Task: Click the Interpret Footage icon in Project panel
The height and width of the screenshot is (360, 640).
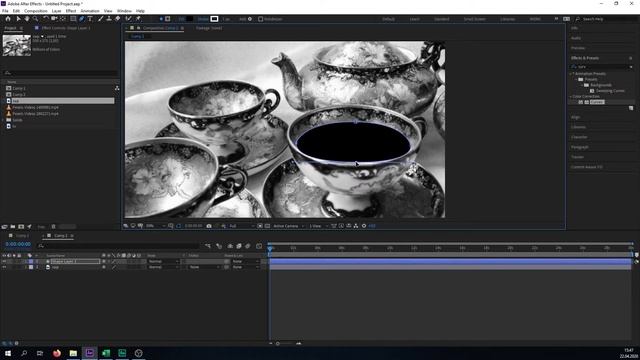Action: pyautogui.click(x=4, y=227)
